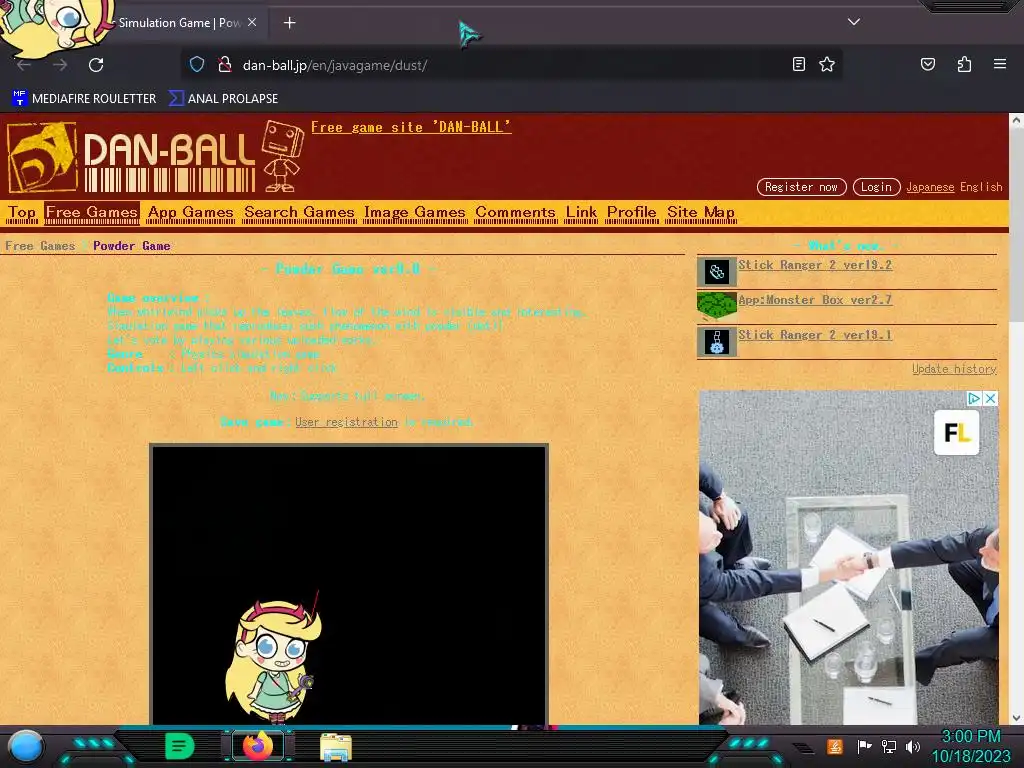Open Free game site 'DAN-BALL' link
1024x768 pixels.
(x=411, y=127)
